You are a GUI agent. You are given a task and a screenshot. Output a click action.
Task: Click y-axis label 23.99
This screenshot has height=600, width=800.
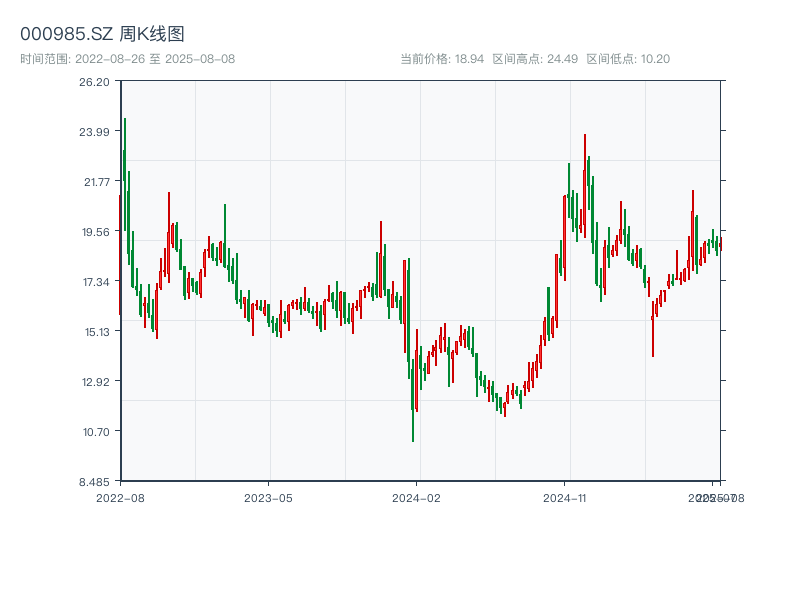[x=94, y=132]
